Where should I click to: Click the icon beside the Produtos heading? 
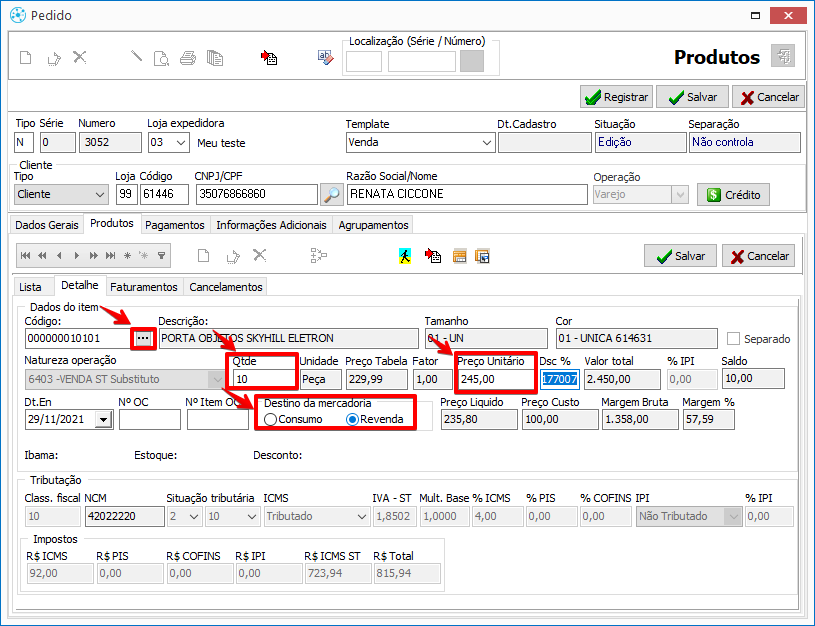point(783,55)
